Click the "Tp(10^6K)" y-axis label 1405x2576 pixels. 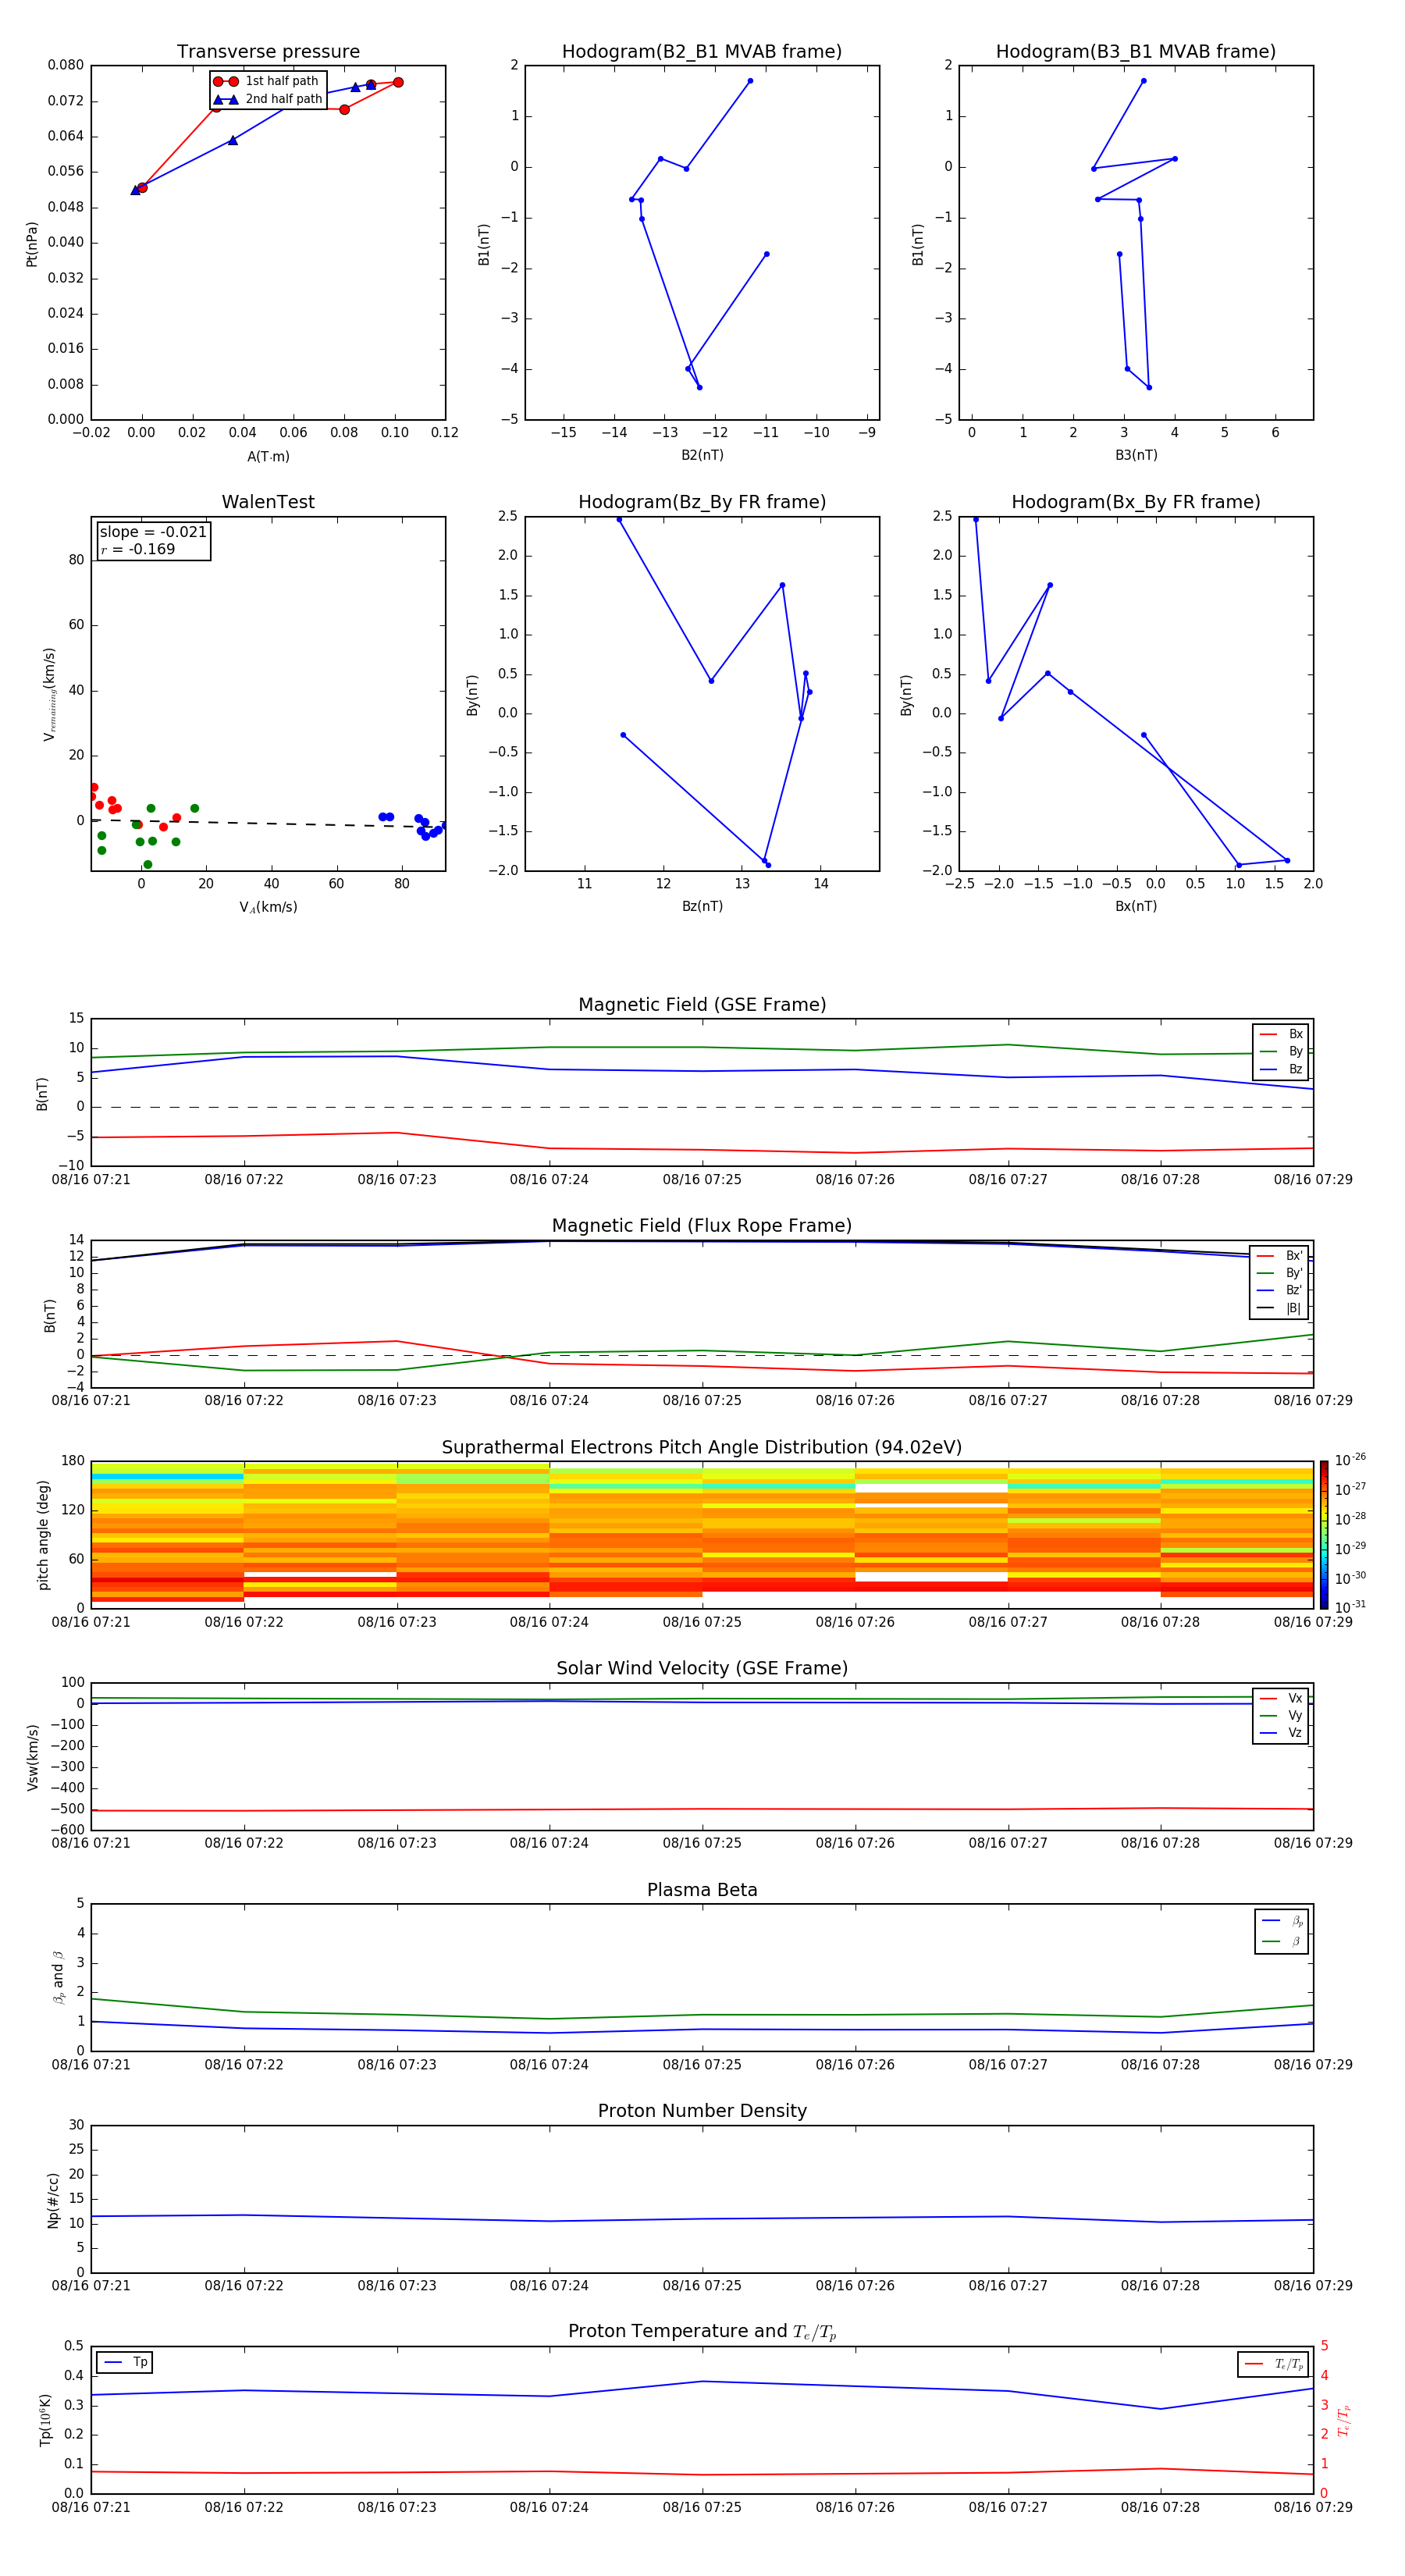coord(45,2420)
